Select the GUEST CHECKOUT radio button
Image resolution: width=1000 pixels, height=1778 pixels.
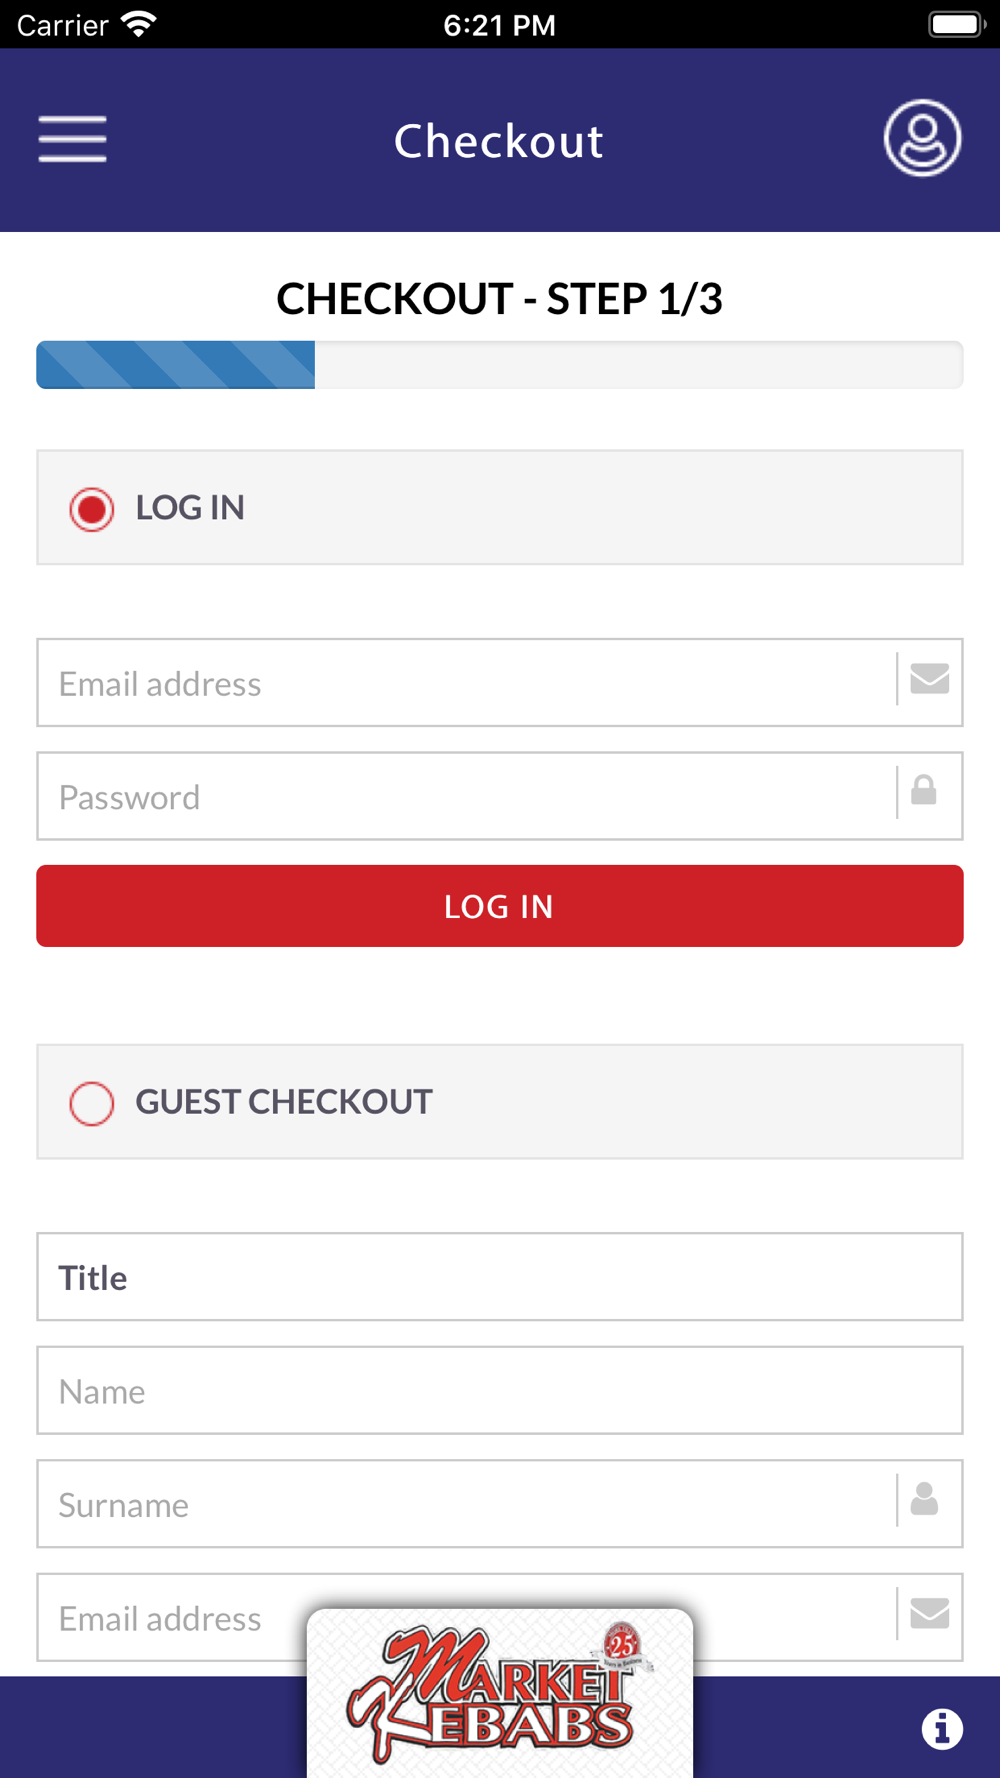(x=92, y=1103)
